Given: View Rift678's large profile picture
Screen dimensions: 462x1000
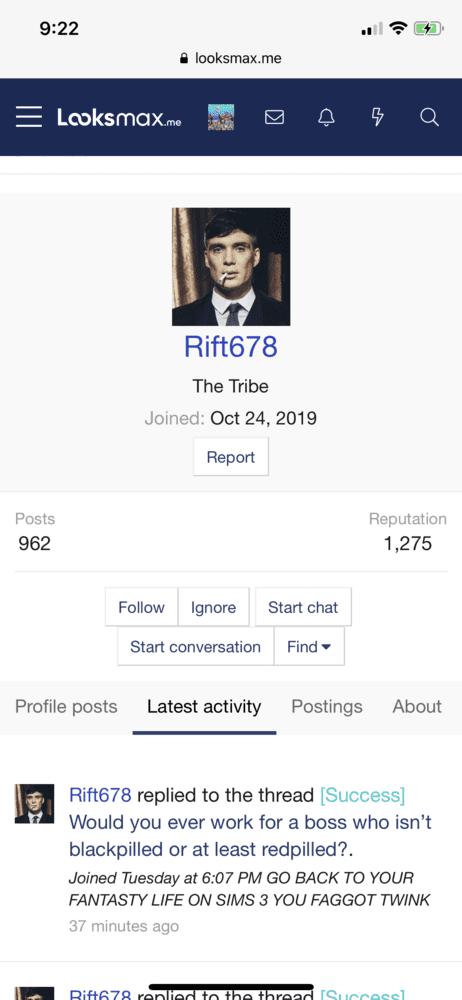Looking at the screenshot, I should (x=231, y=267).
